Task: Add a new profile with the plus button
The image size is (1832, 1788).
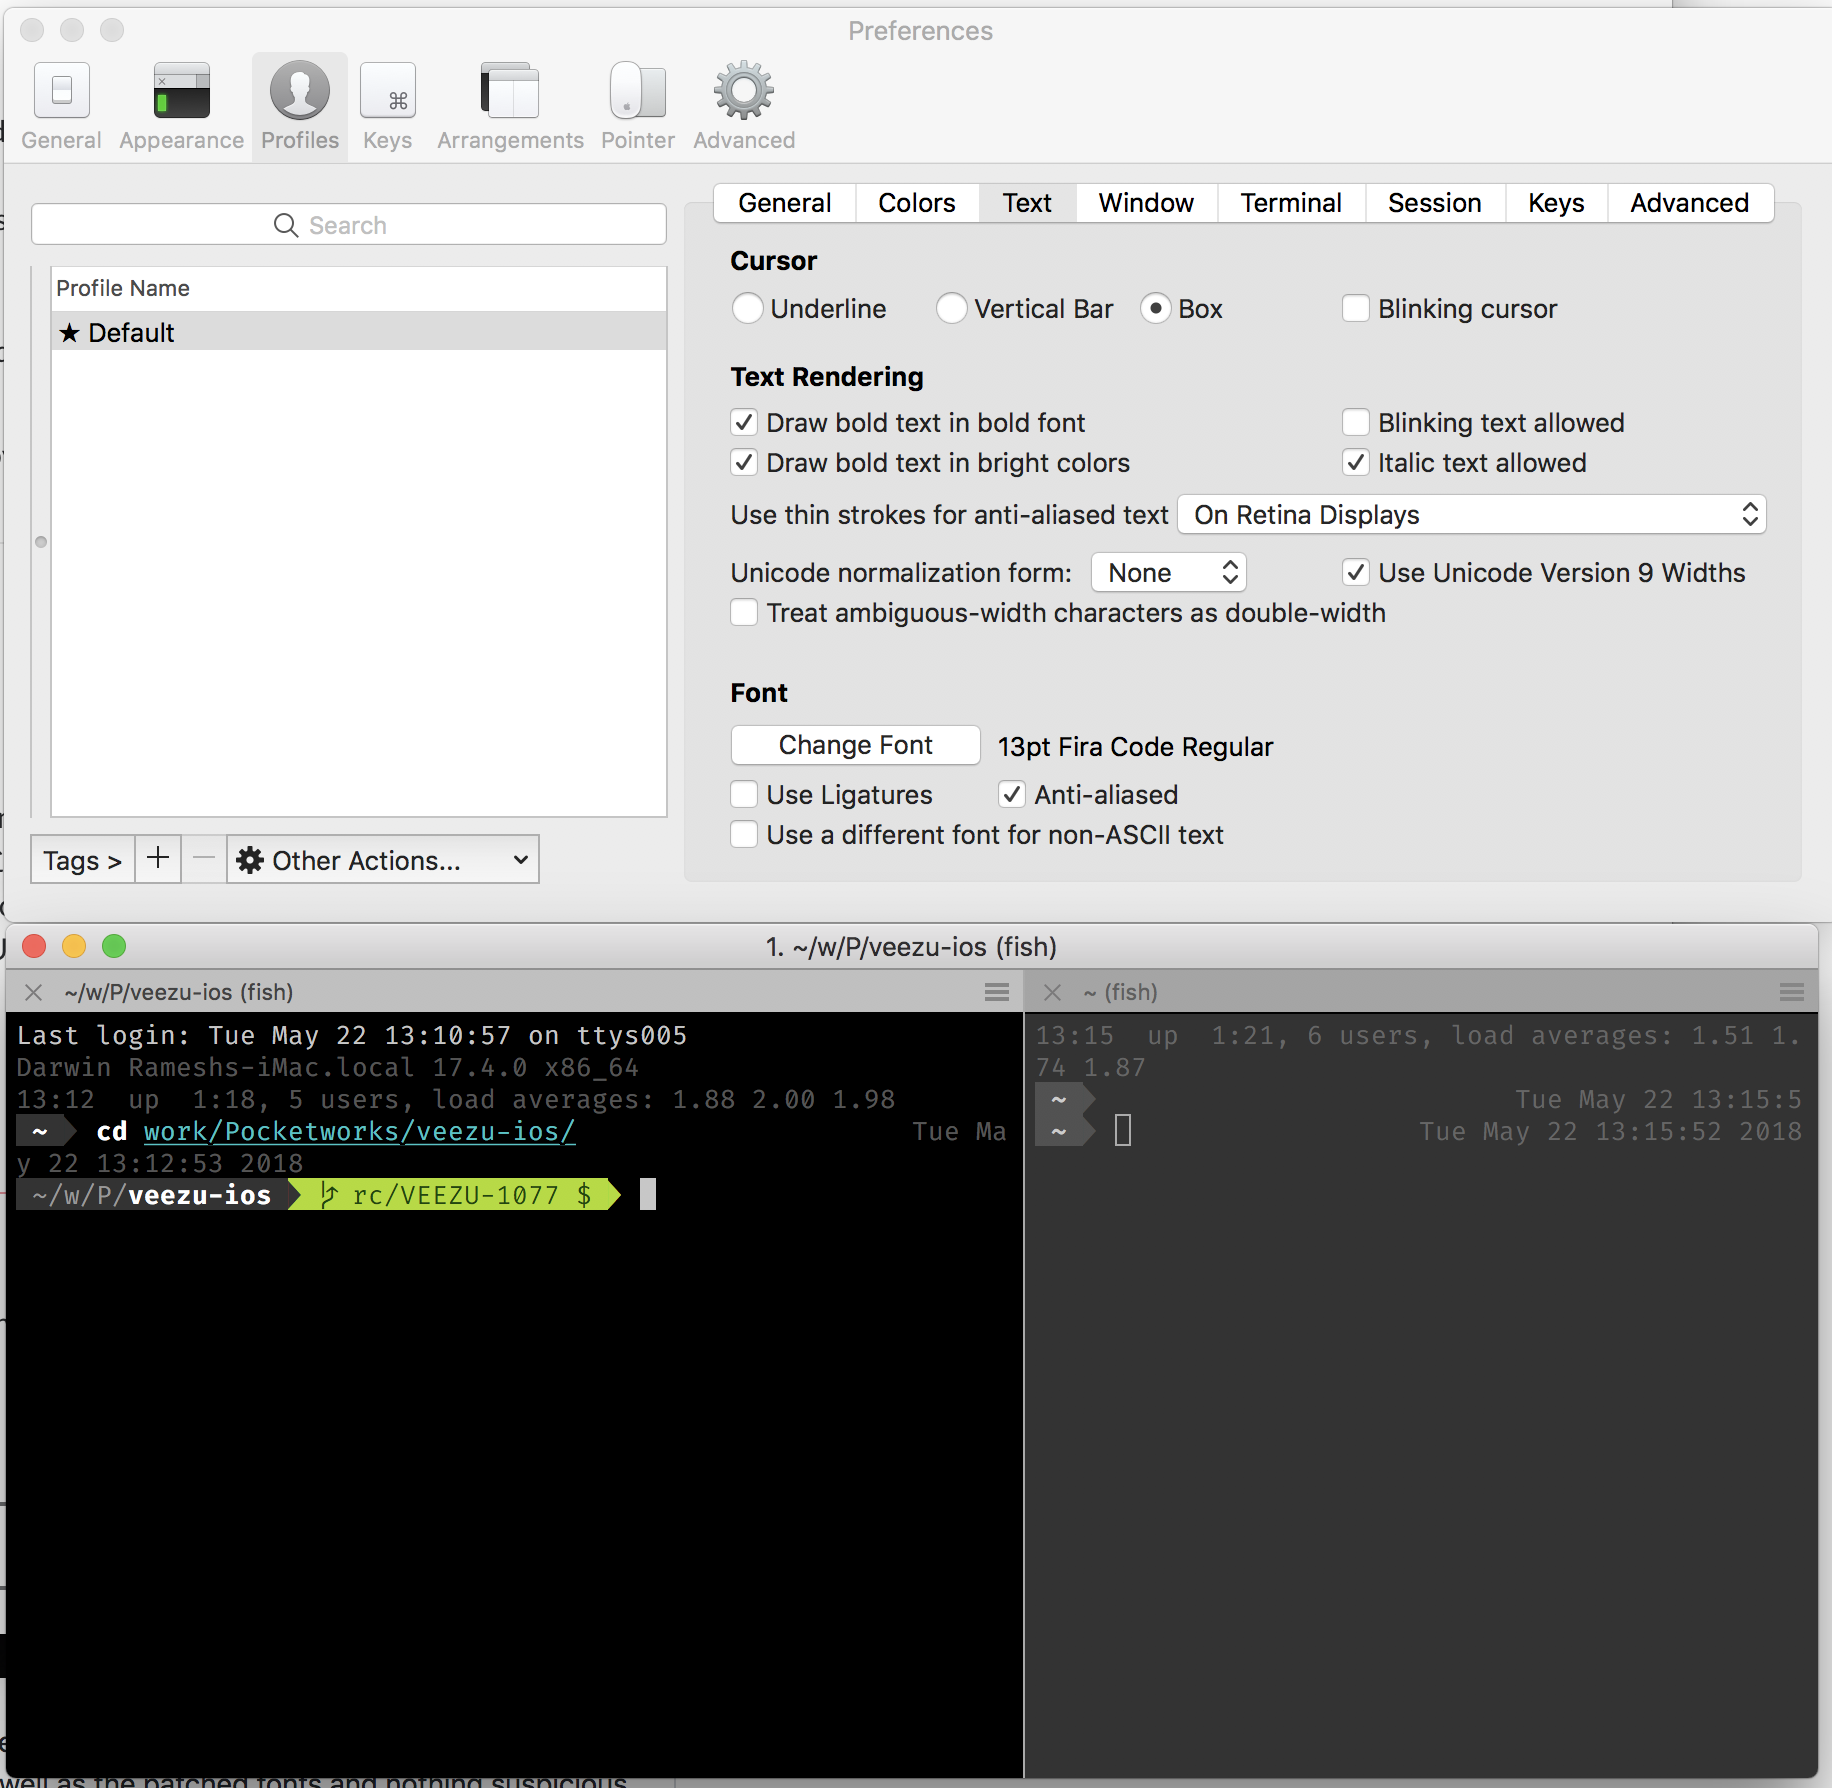Action: [x=157, y=859]
